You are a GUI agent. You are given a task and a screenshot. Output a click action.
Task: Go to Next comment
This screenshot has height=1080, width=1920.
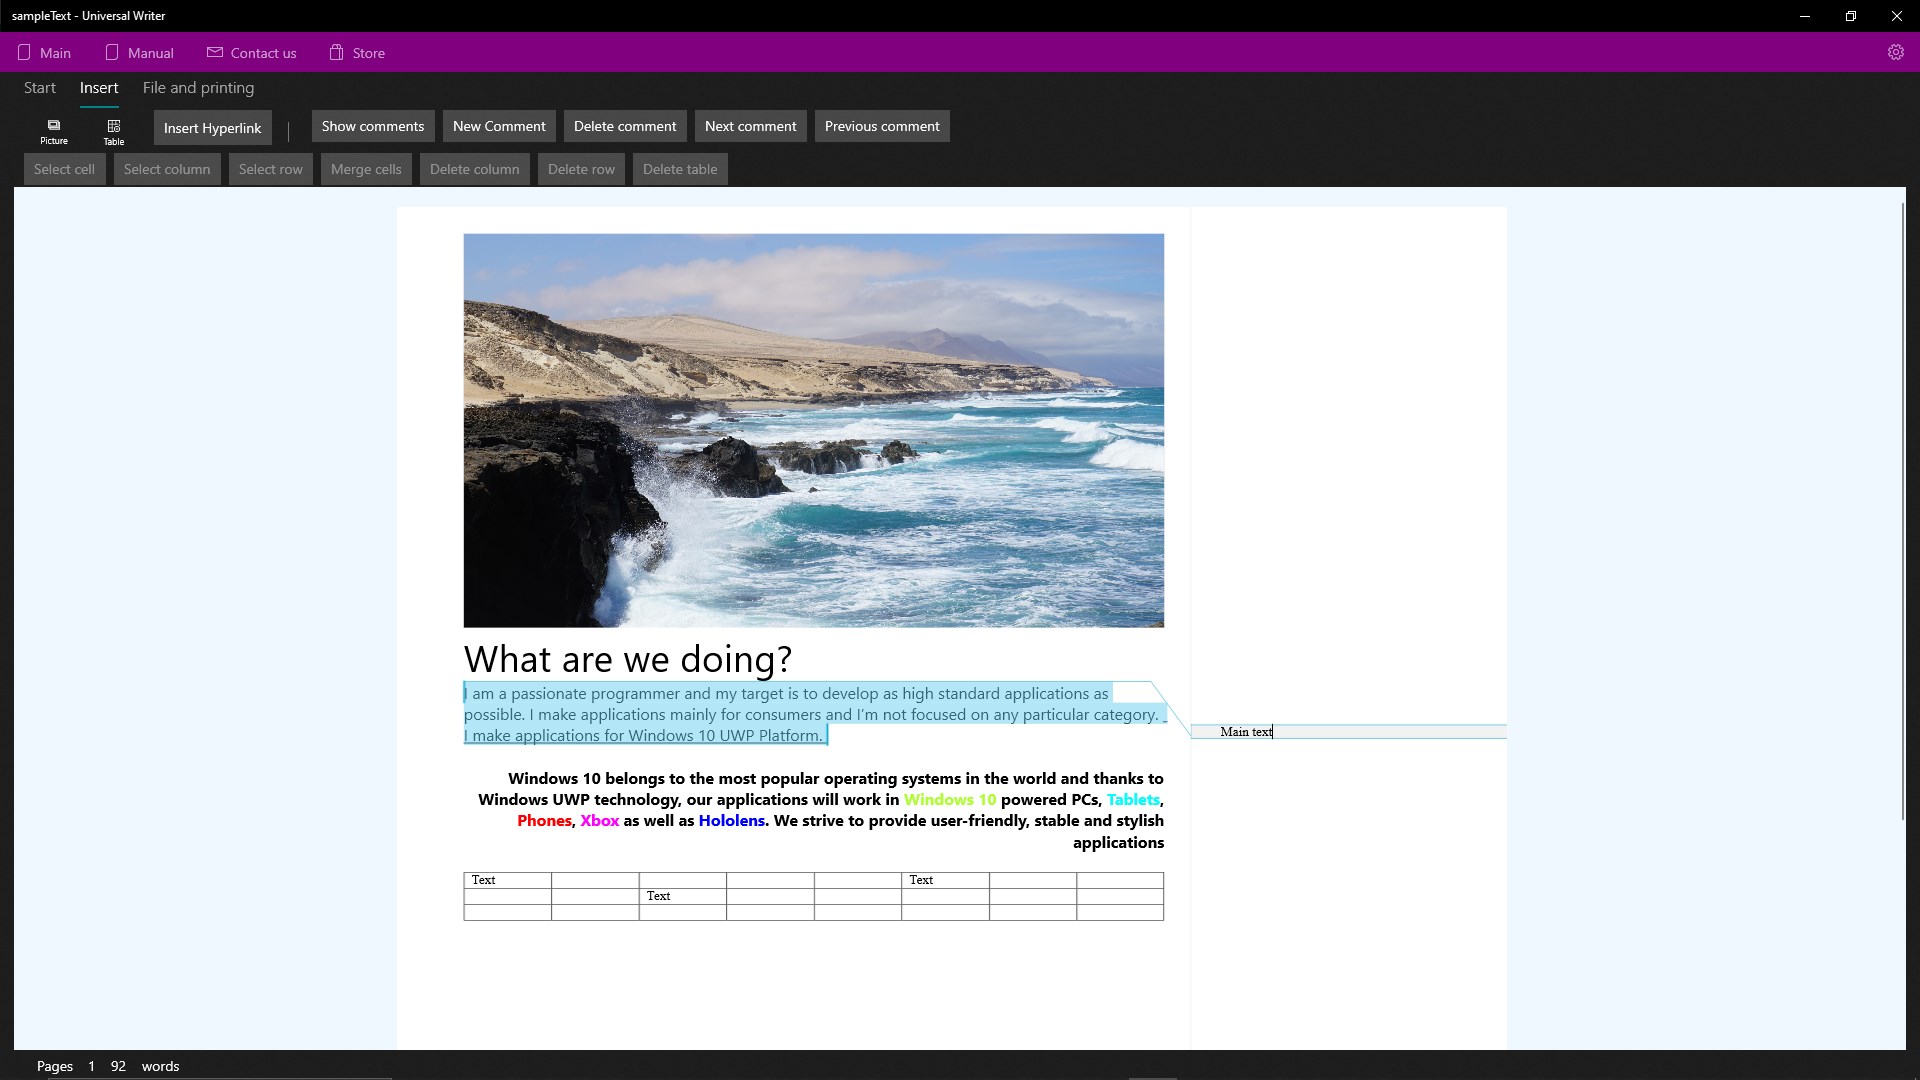(750, 126)
